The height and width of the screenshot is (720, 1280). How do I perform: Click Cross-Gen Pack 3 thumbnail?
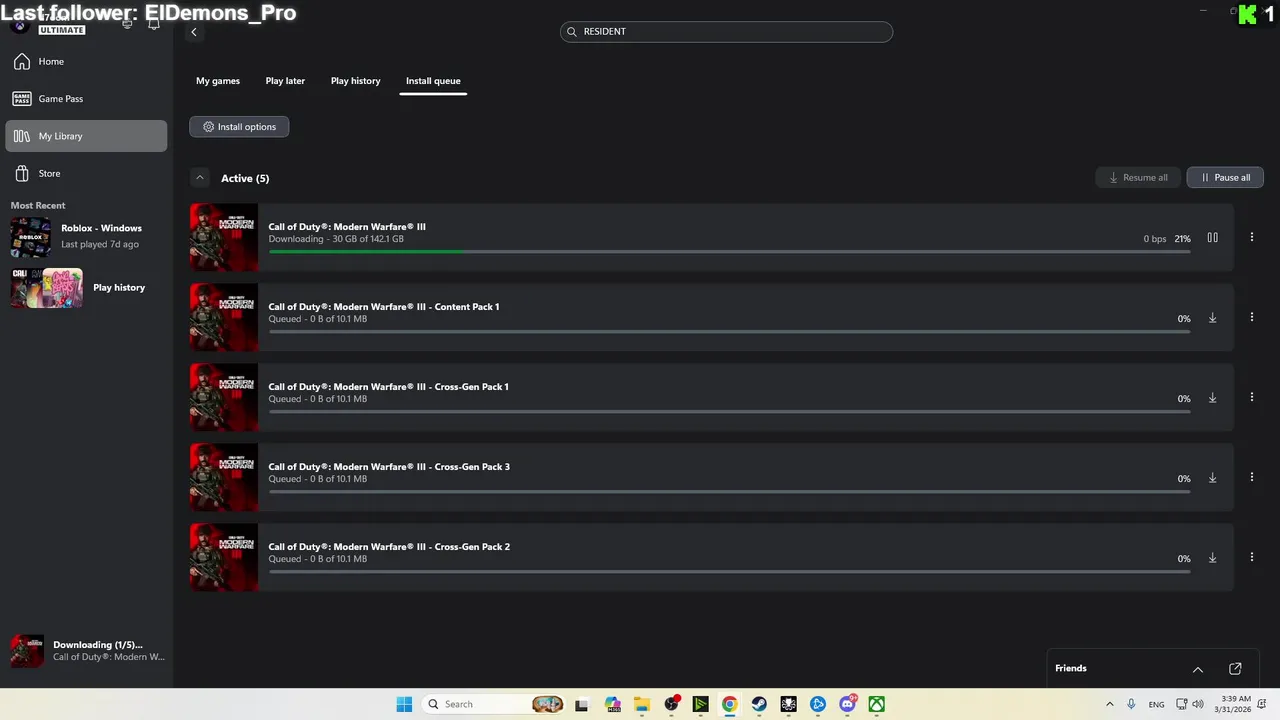tap(224, 478)
